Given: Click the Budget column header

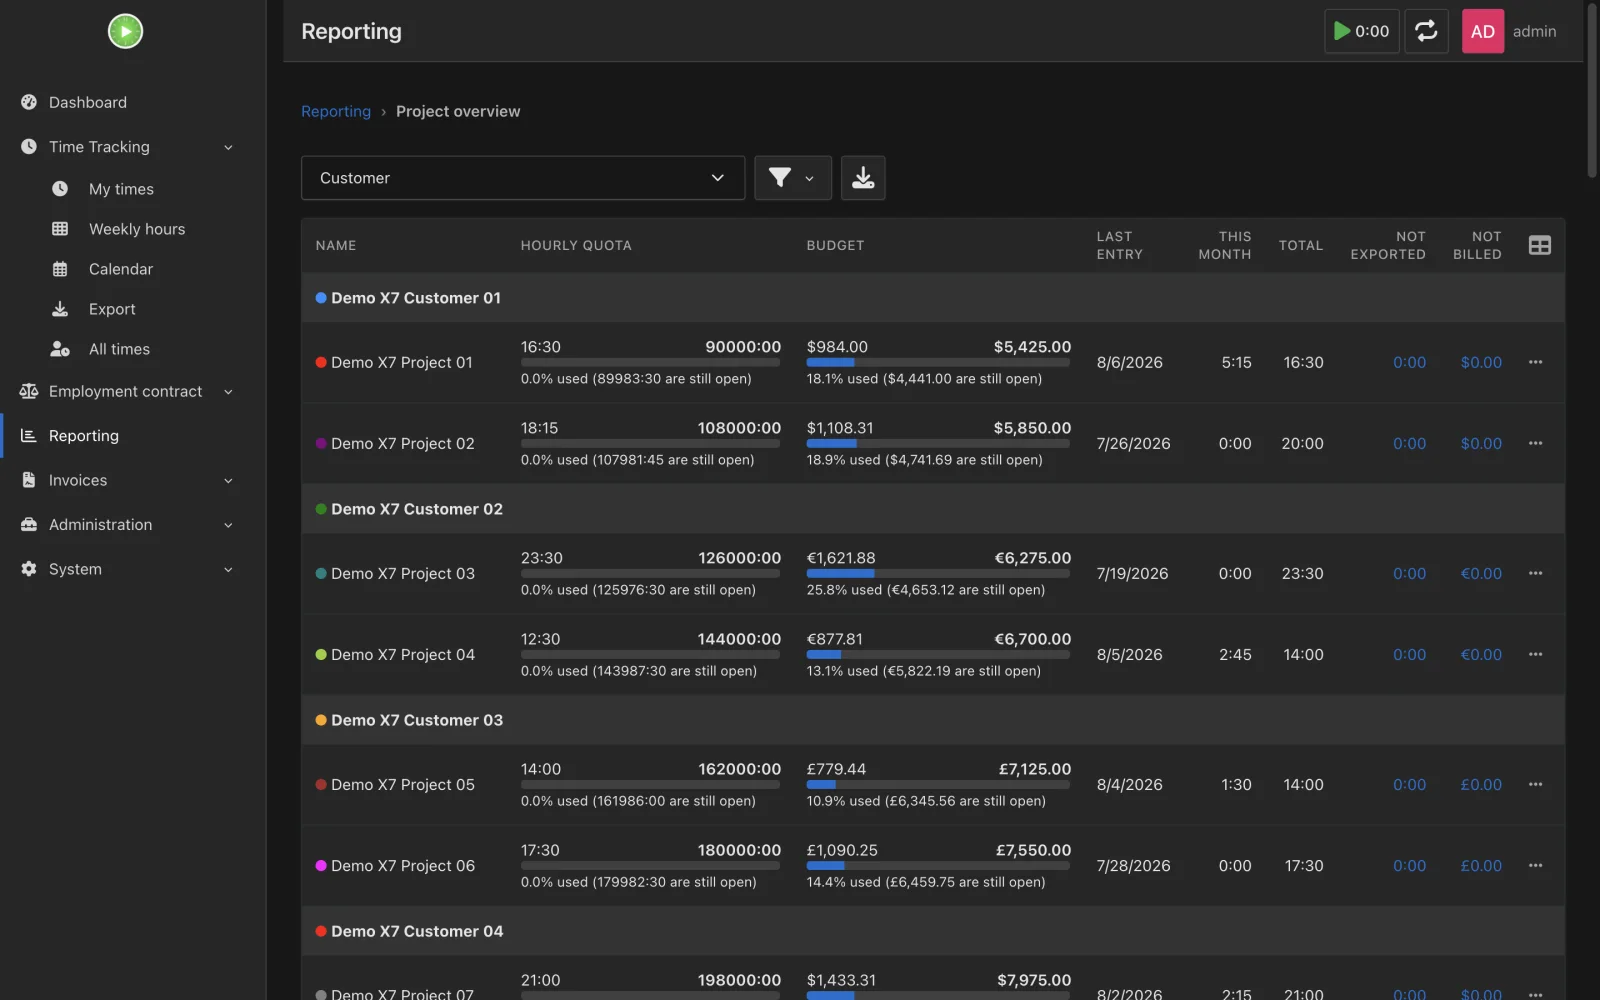Looking at the screenshot, I should tap(835, 245).
